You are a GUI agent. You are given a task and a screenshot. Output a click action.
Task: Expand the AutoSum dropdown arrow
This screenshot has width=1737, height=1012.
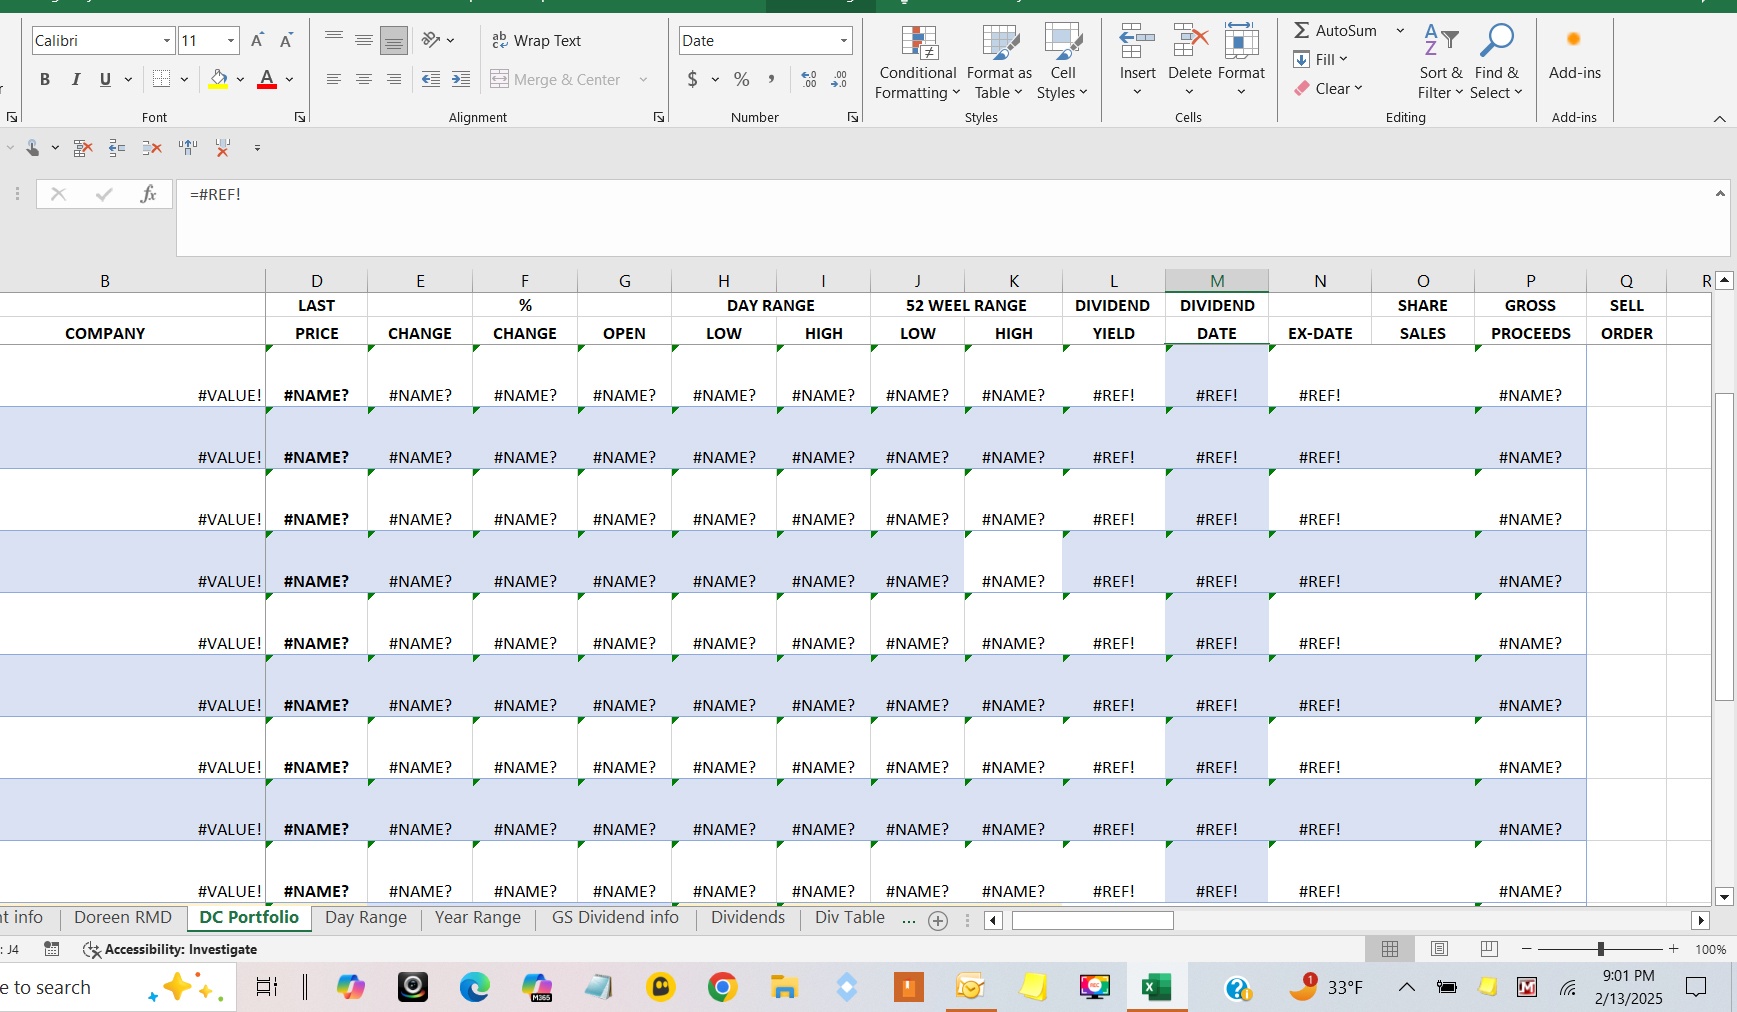click(x=1400, y=31)
